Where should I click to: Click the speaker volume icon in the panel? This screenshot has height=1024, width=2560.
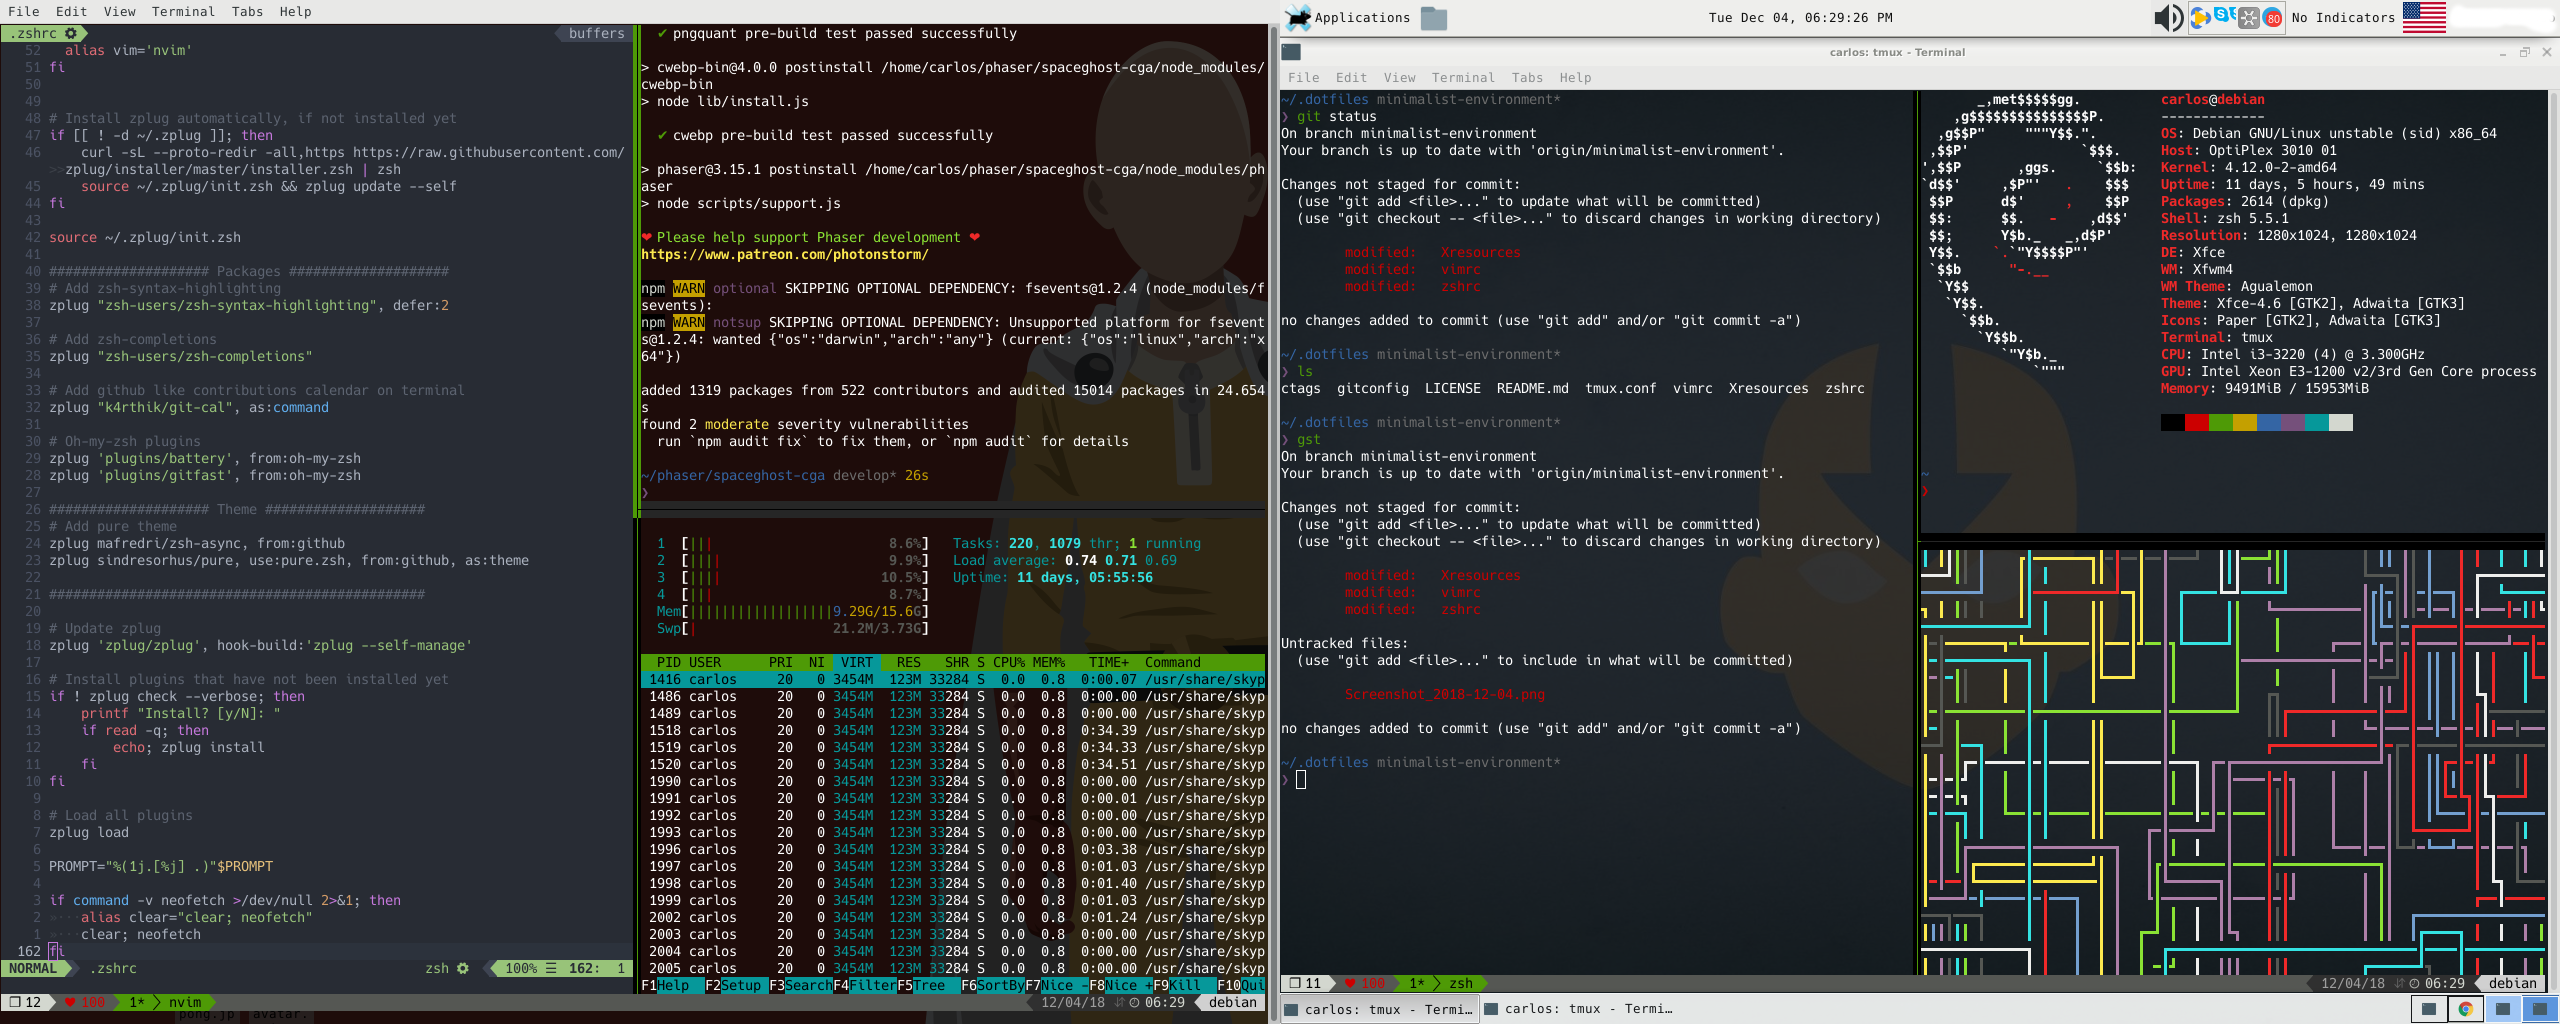(x=2167, y=17)
